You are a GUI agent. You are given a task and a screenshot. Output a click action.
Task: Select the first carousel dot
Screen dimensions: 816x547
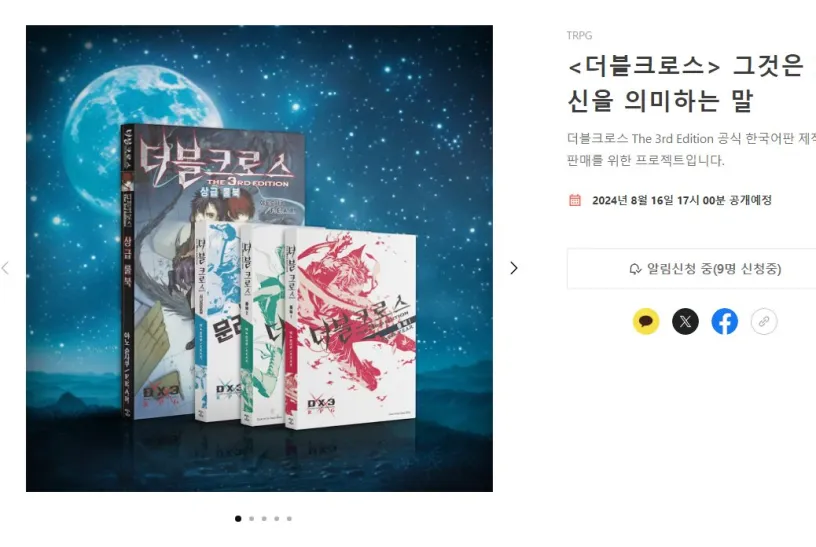[x=238, y=518]
